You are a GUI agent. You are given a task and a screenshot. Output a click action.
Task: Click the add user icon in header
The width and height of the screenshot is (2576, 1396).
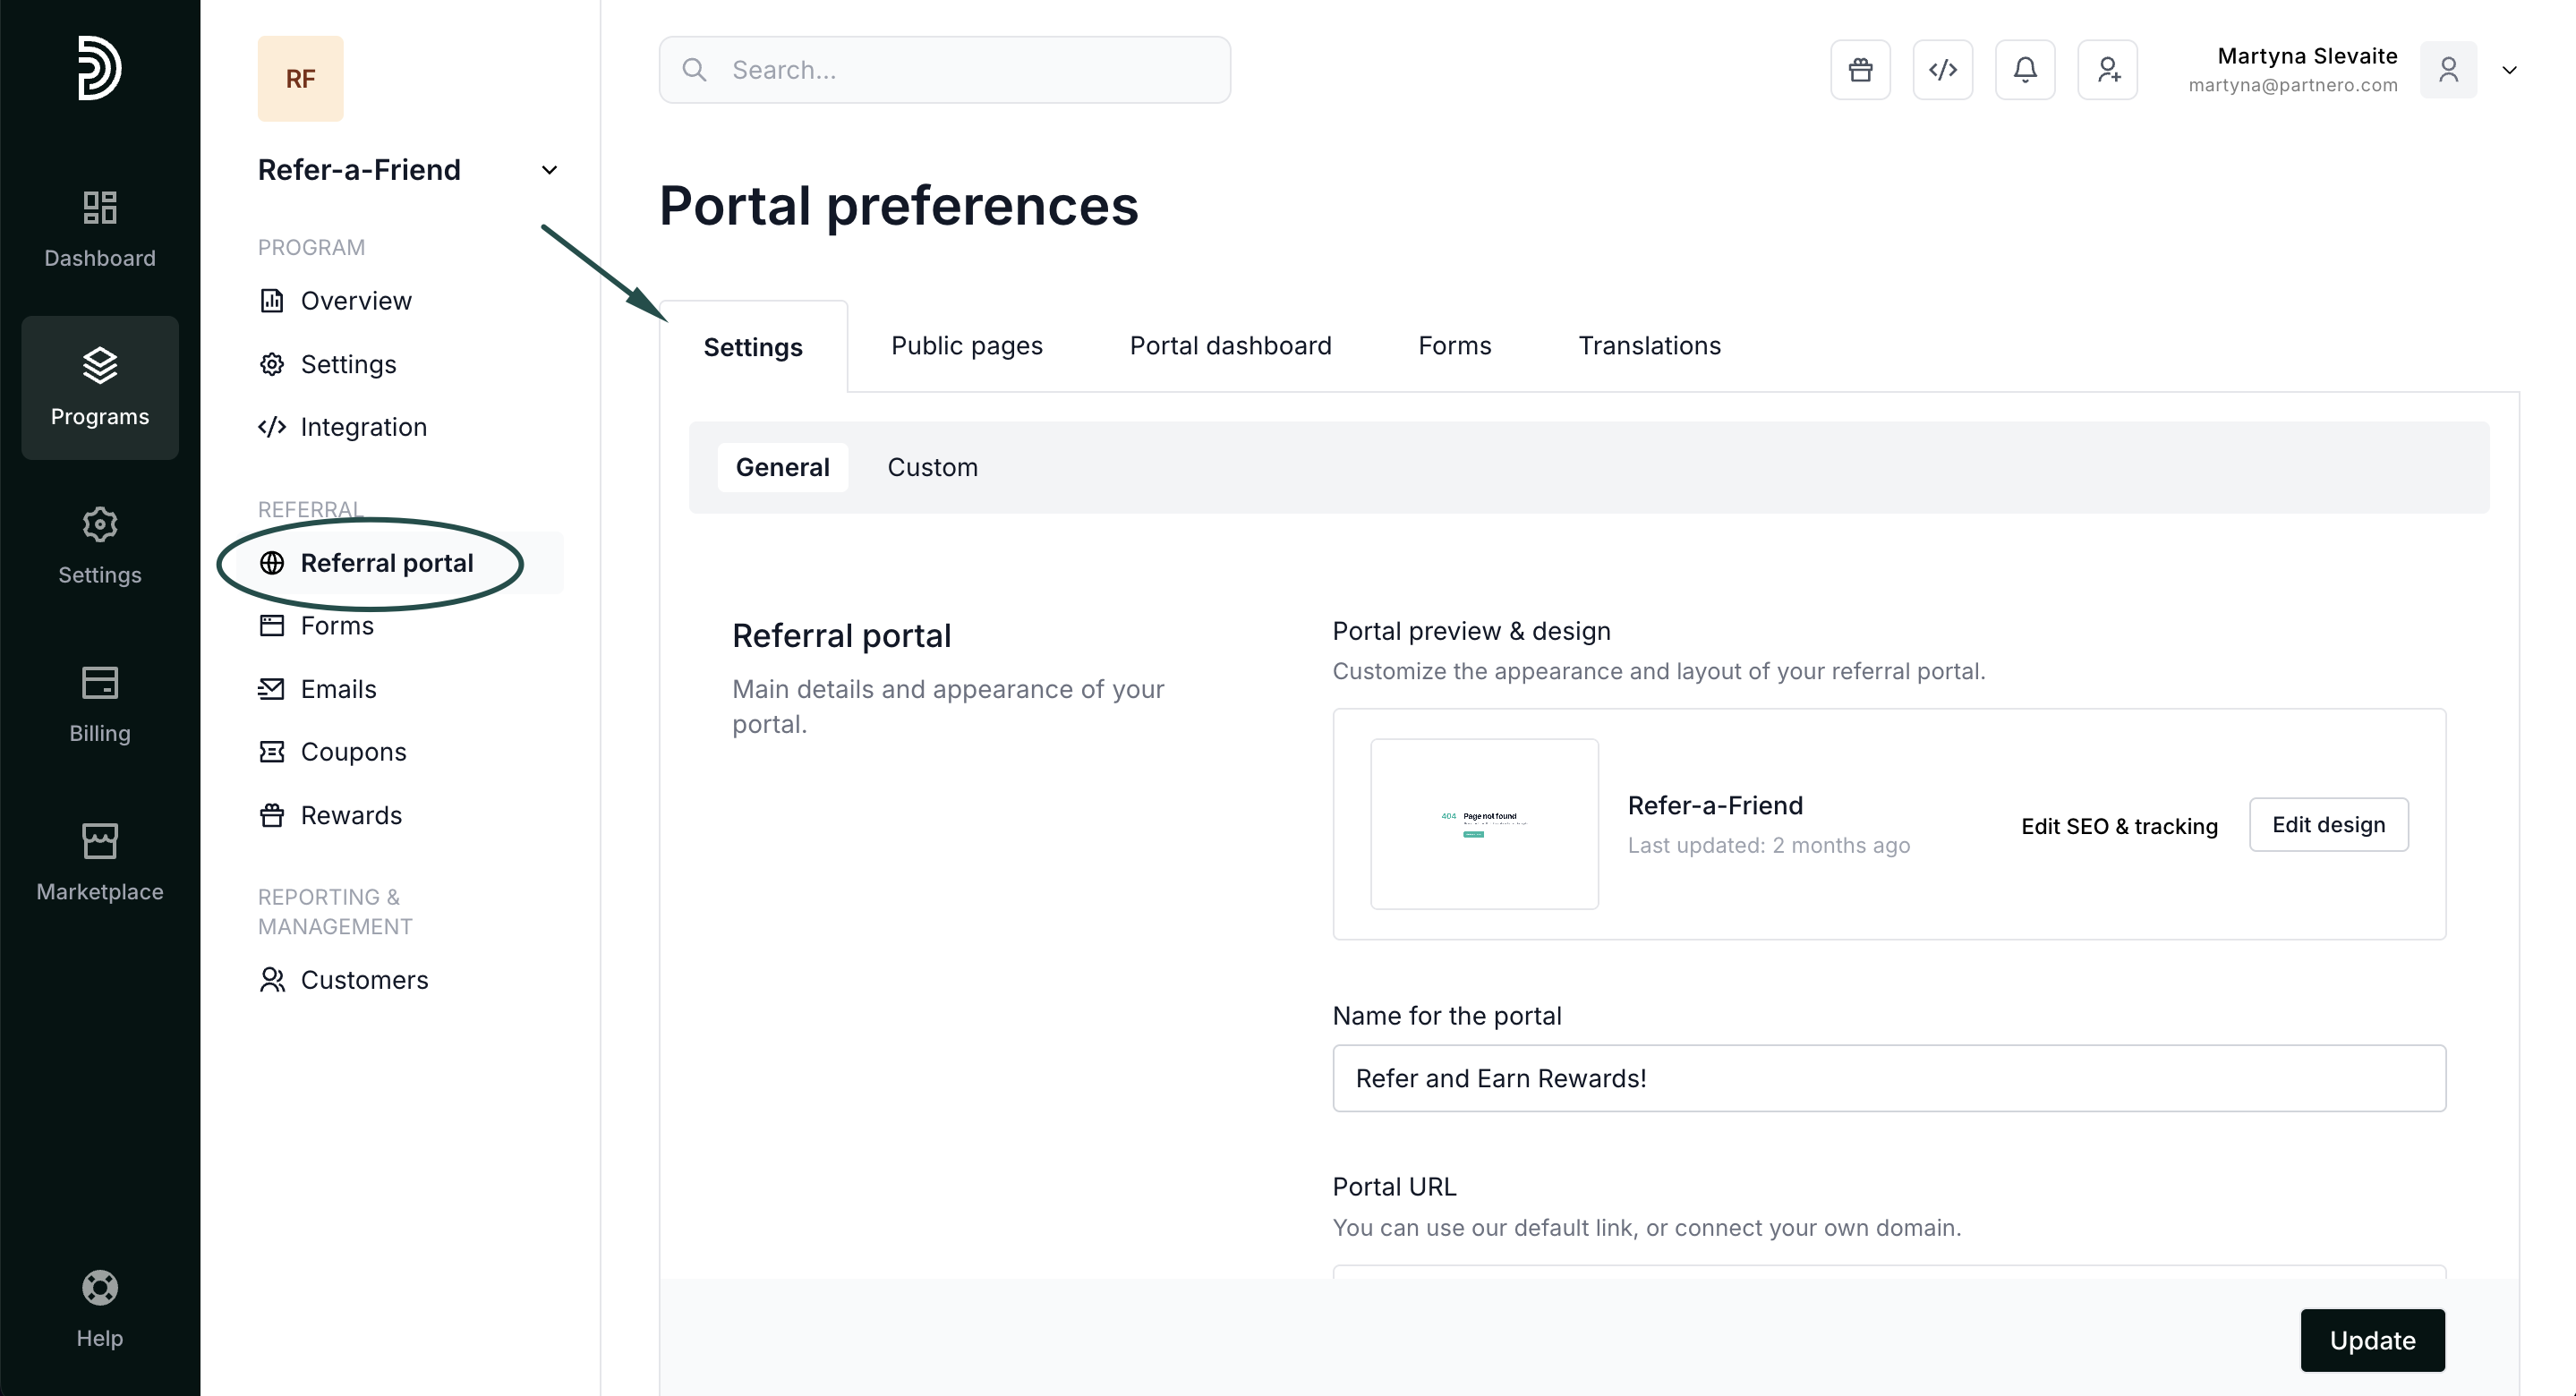click(2107, 70)
